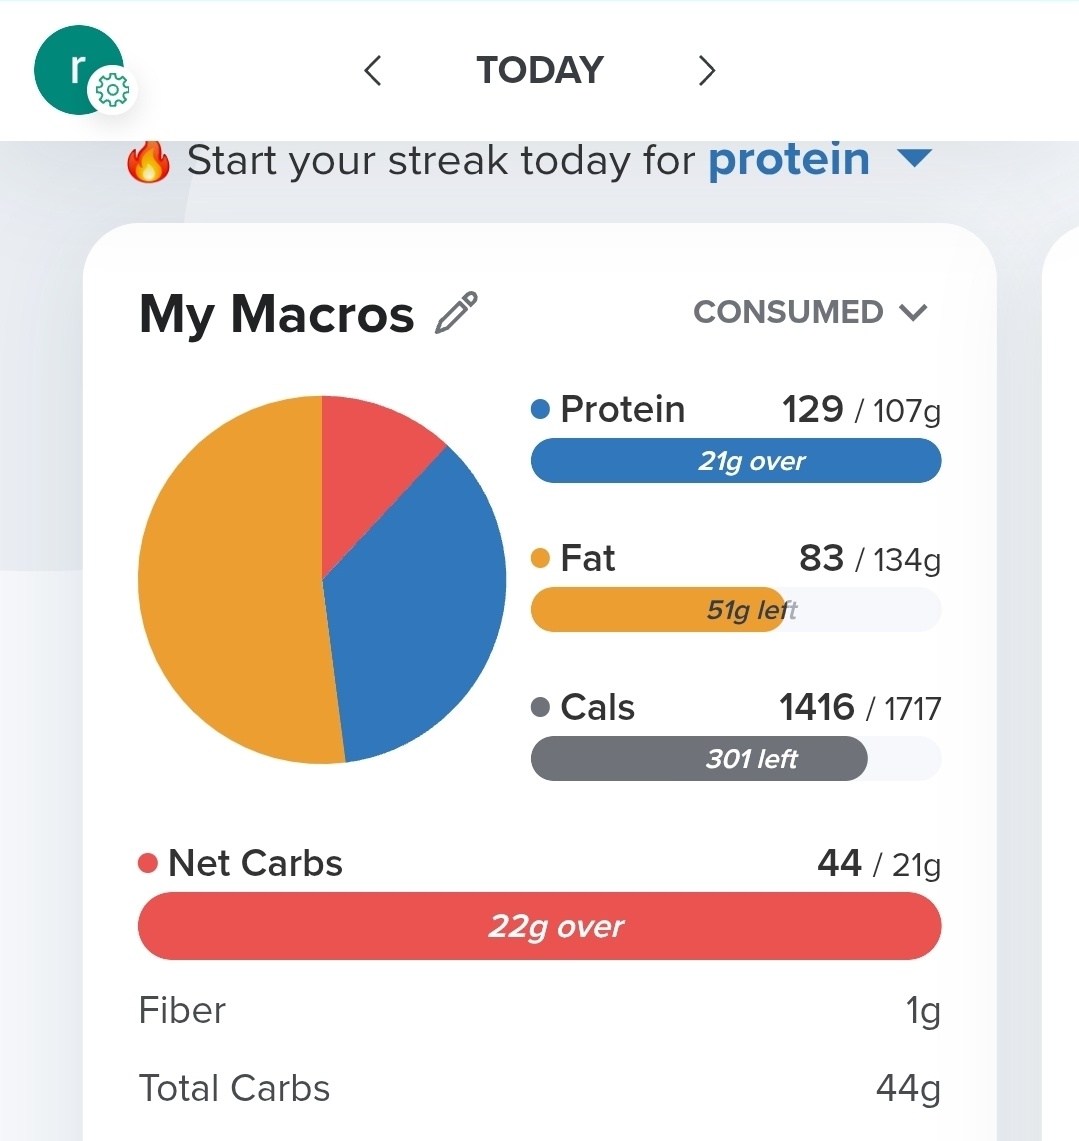
Task: Expand the protein streak selector arrow
Action: coord(915,157)
